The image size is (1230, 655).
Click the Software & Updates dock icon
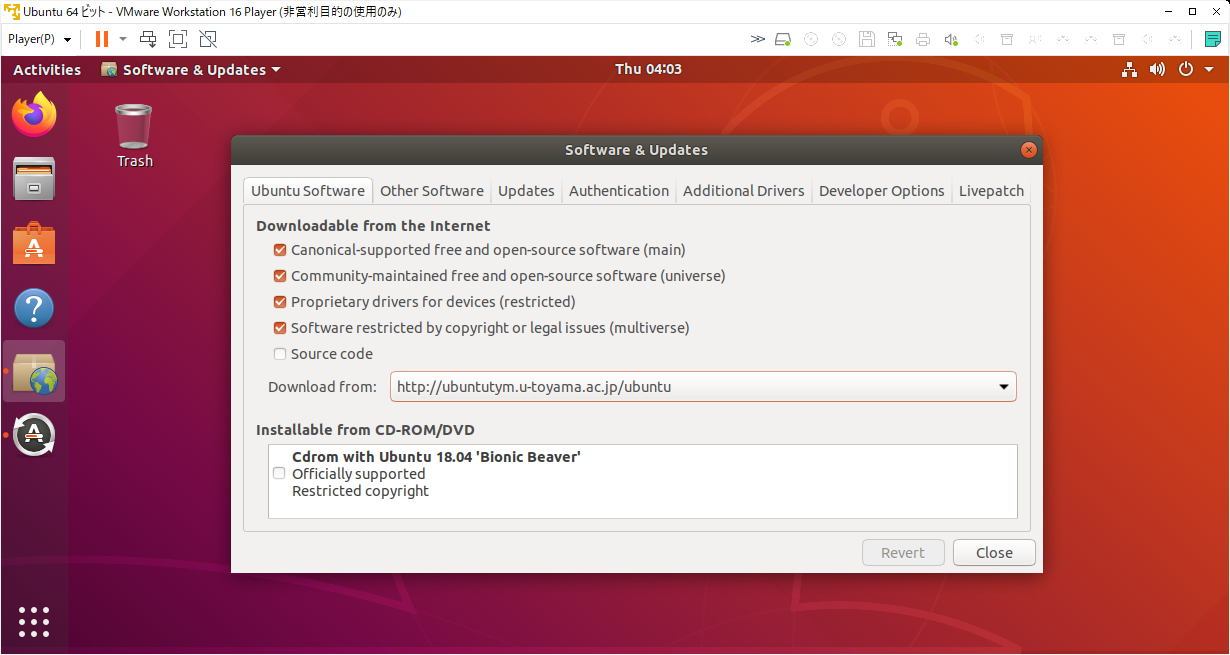34,372
